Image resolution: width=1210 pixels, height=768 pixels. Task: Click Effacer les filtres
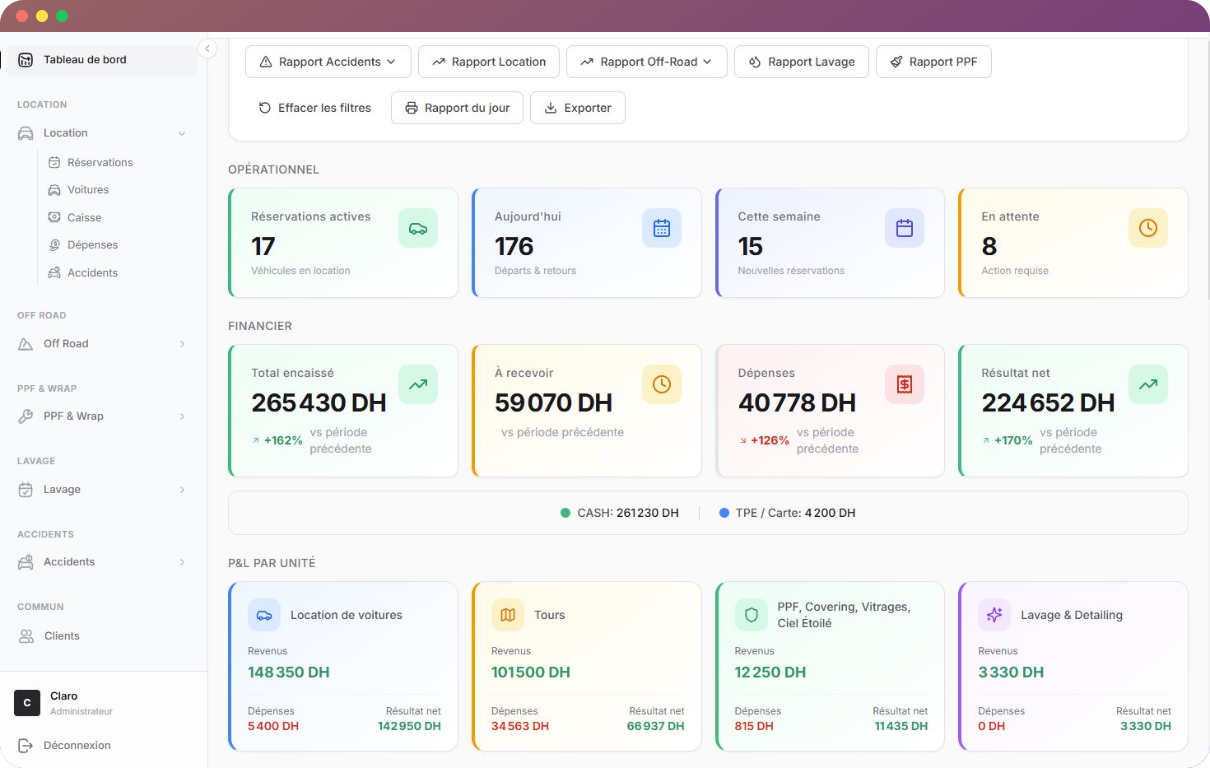click(314, 108)
